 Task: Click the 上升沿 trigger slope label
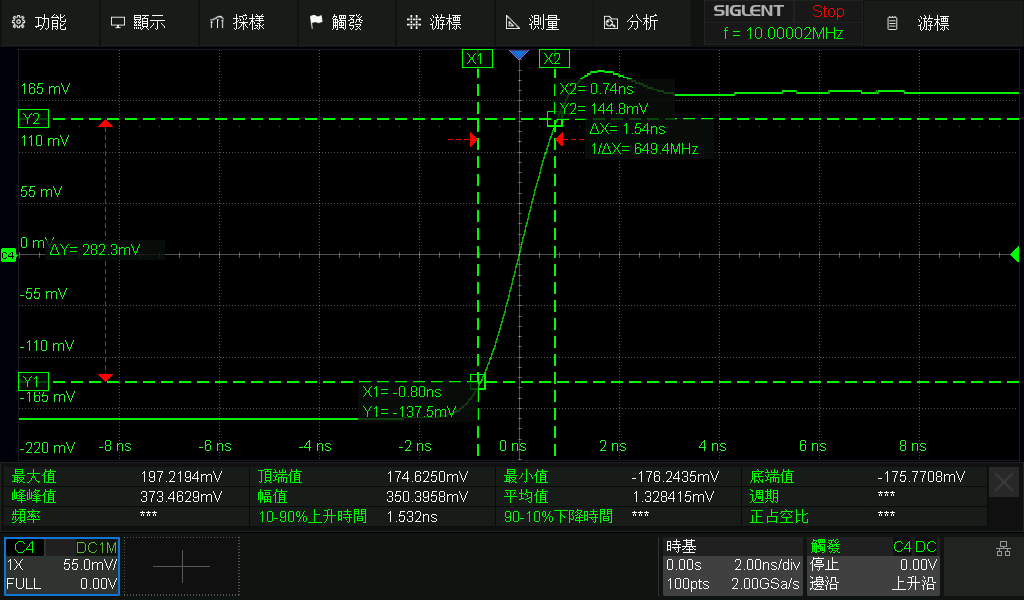click(914, 584)
